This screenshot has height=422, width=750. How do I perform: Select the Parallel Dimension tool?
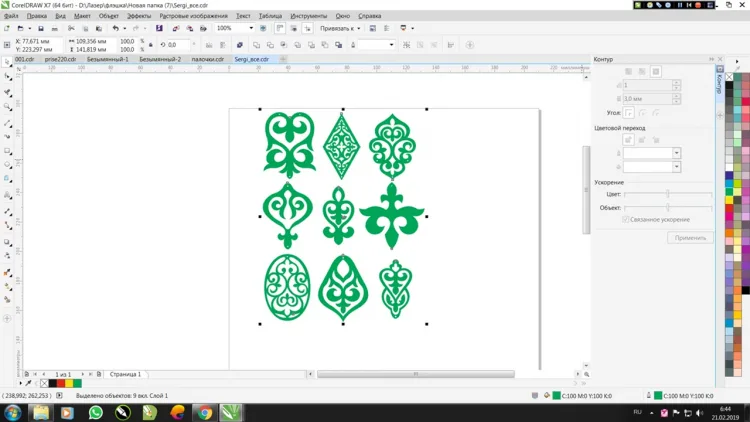7,211
